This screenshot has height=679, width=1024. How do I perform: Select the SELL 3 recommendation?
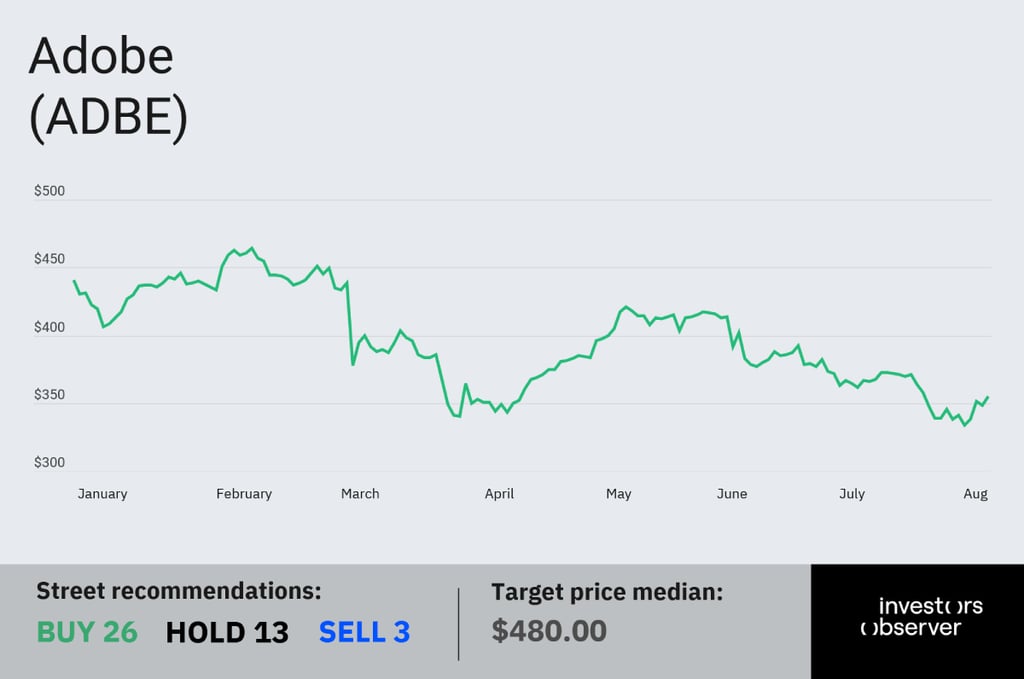point(364,632)
